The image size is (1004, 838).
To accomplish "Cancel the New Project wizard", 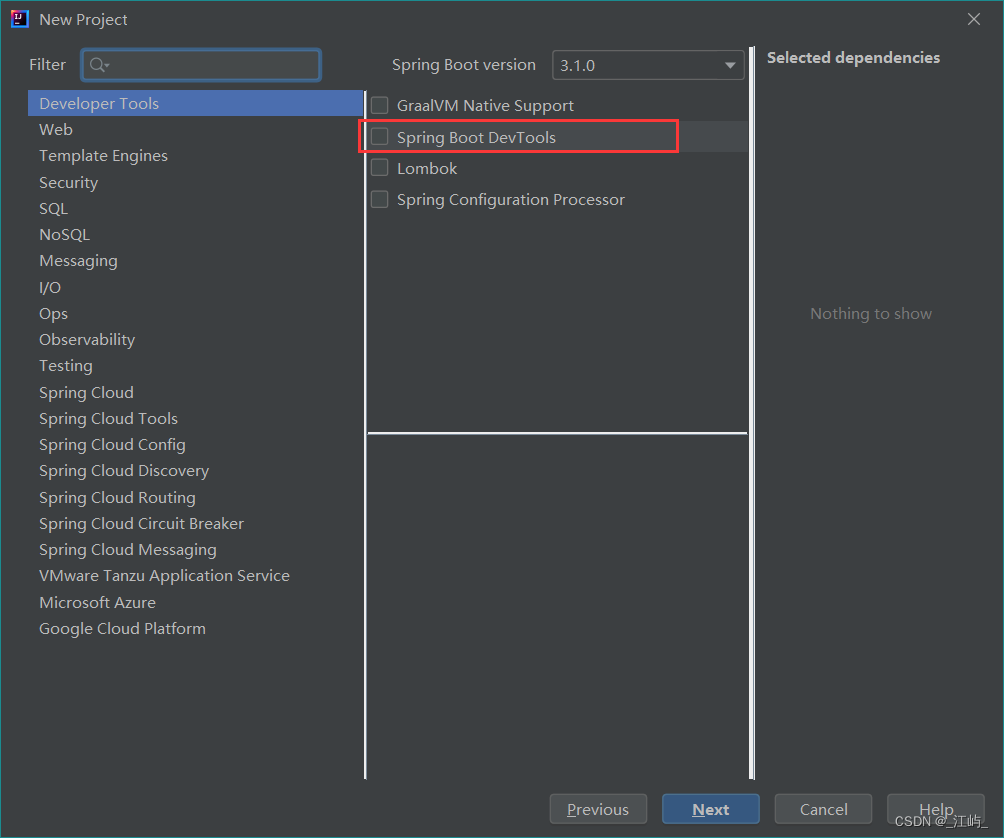I will tap(823, 809).
